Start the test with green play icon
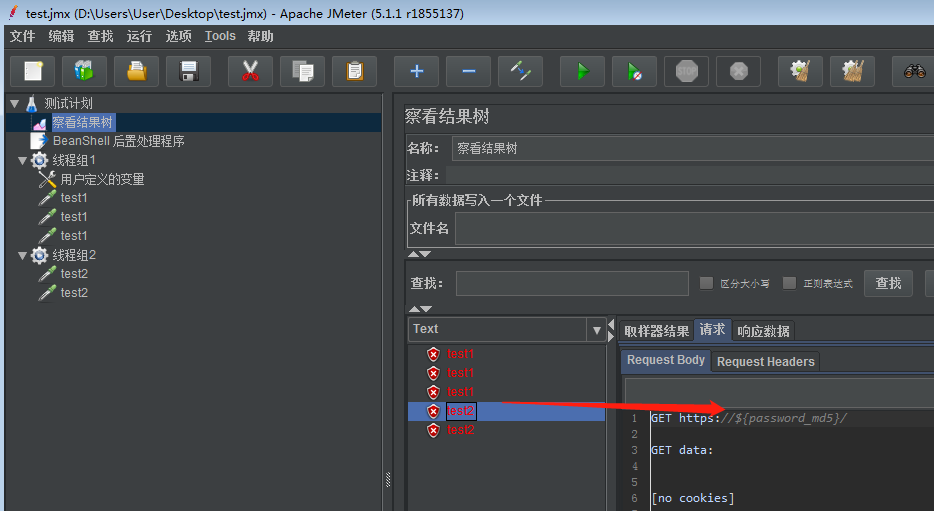 click(x=583, y=71)
